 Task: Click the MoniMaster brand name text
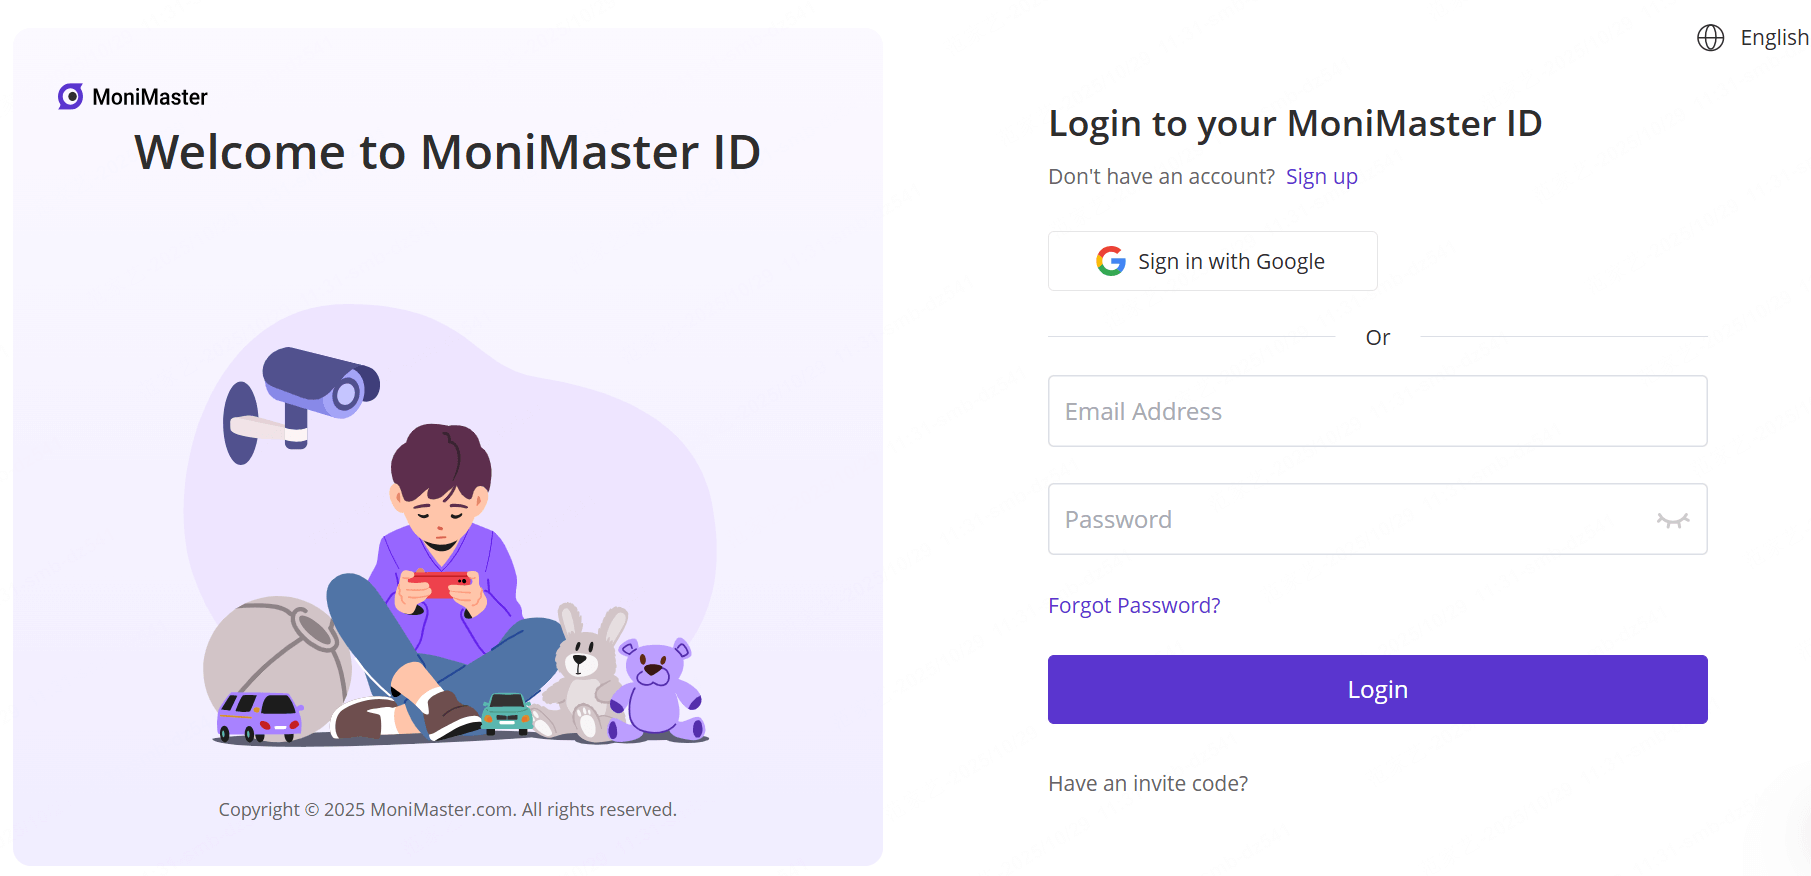pos(150,97)
